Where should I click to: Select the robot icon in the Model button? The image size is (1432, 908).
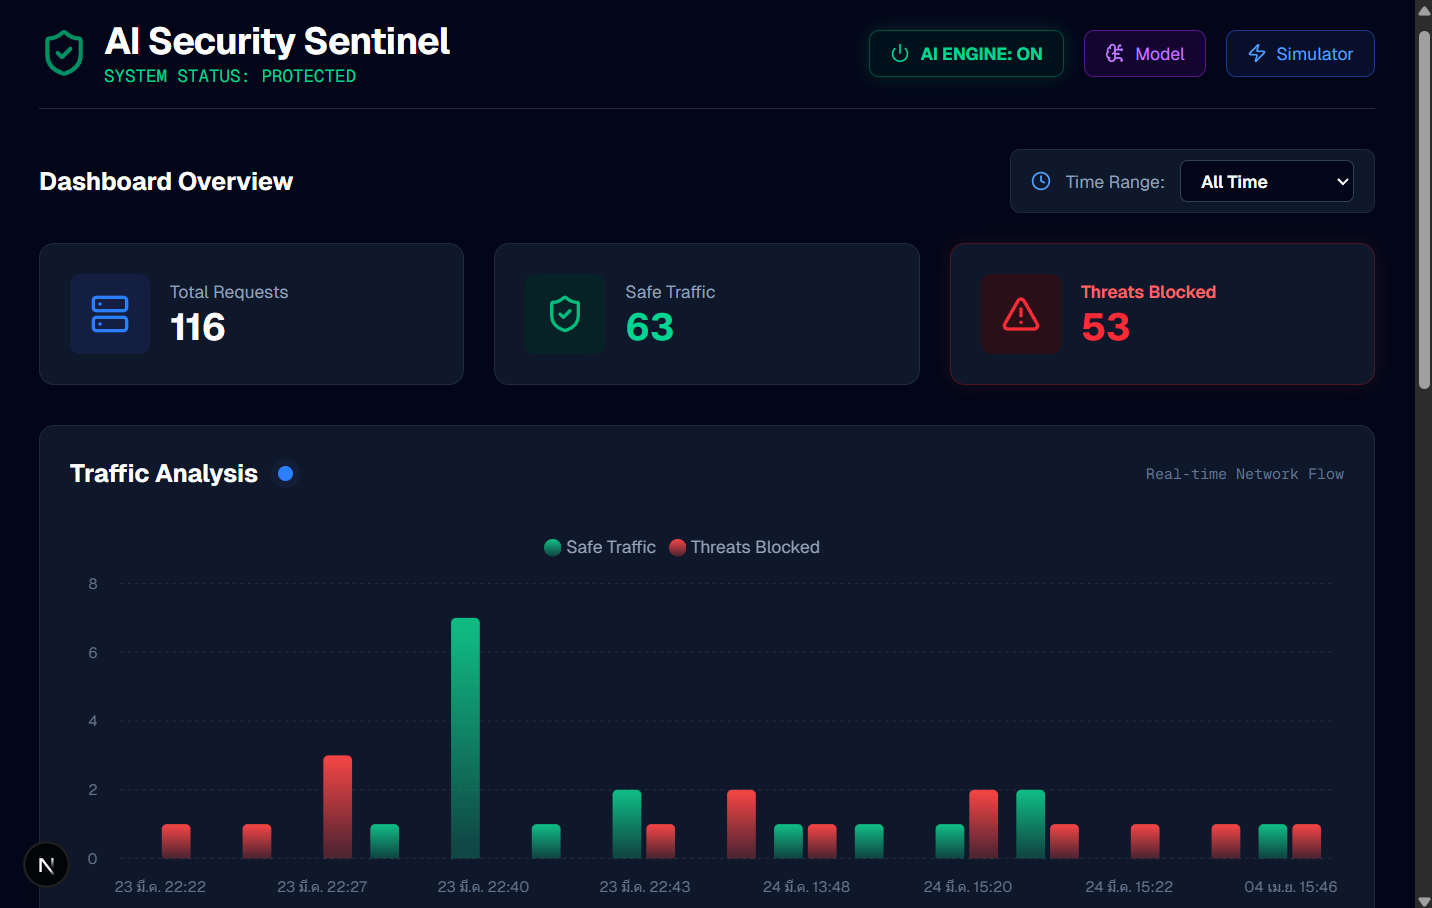pos(1115,54)
